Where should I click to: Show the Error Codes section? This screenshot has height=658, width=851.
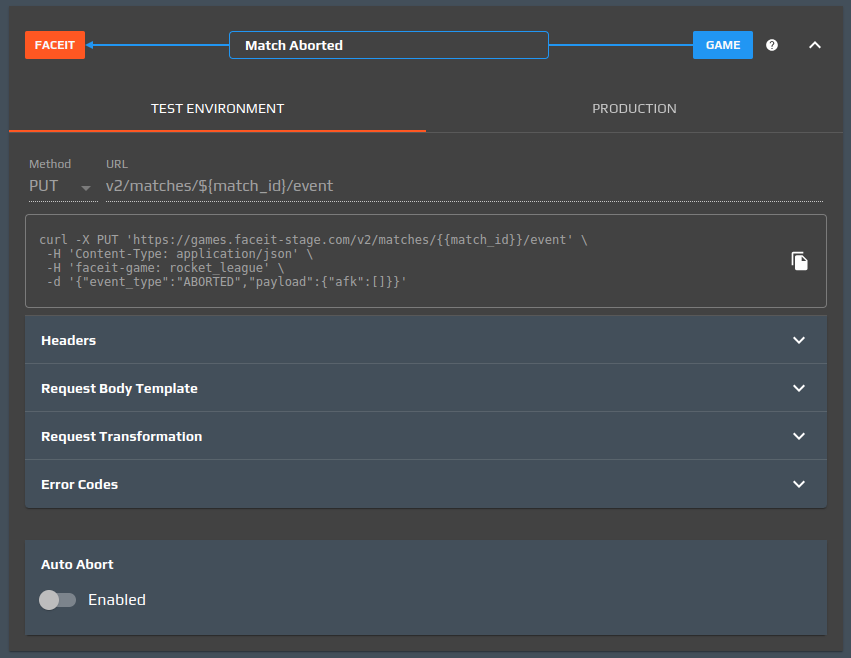[79, 484]
